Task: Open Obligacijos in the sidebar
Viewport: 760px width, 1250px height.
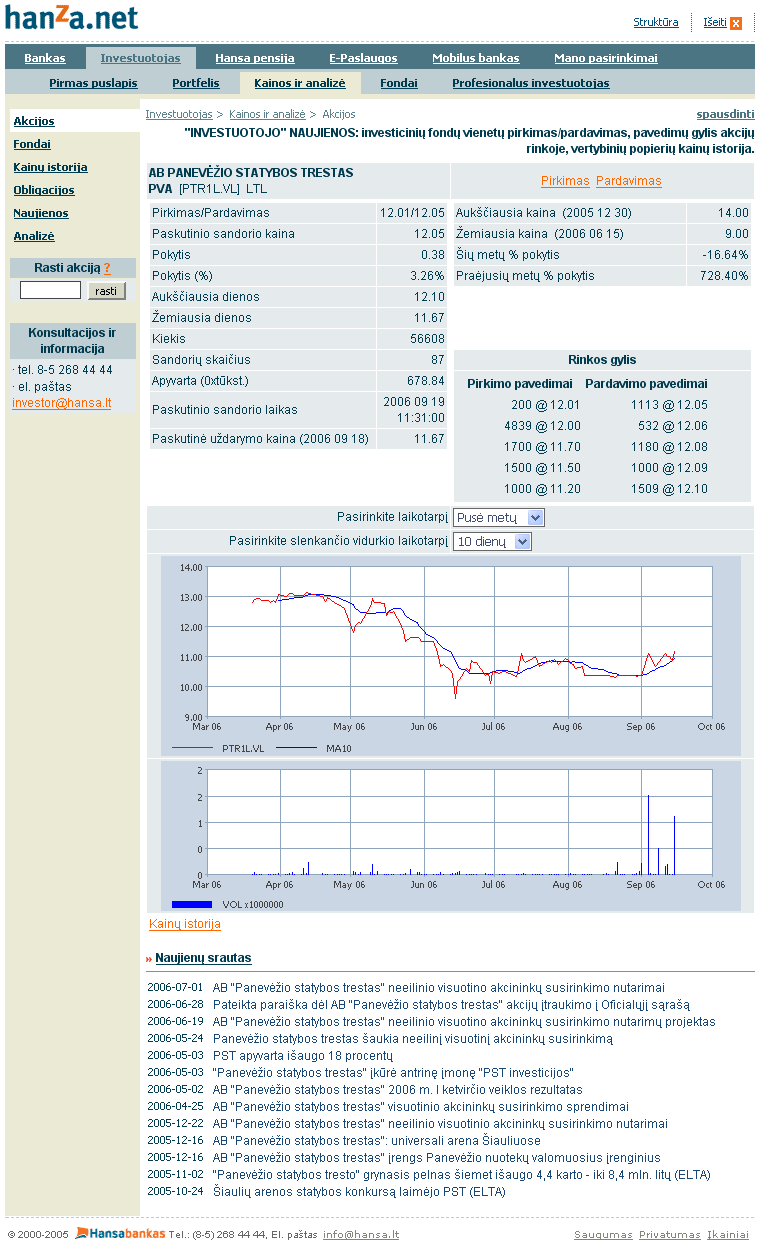Action: 44,190
